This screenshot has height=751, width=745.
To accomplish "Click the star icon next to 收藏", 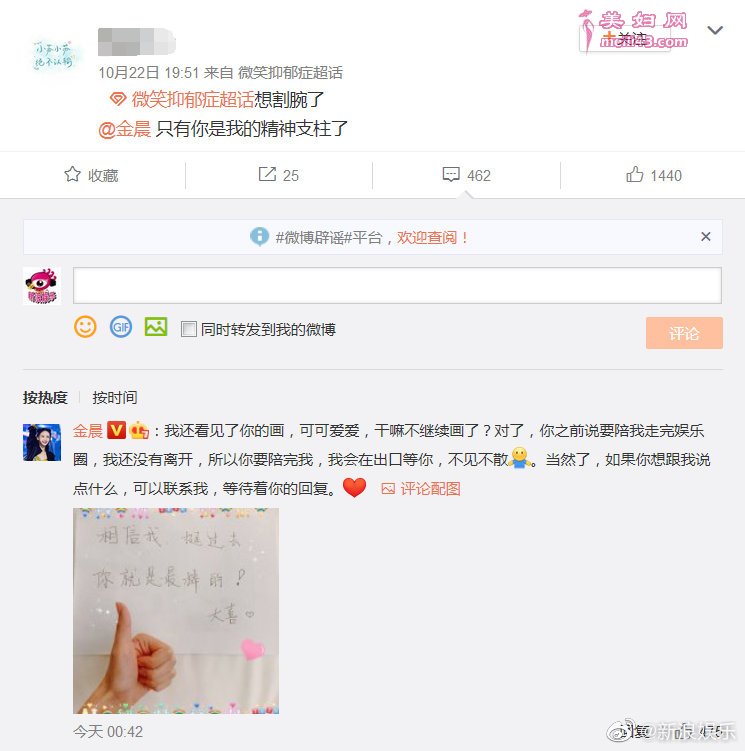I will (x=72, y=174).
